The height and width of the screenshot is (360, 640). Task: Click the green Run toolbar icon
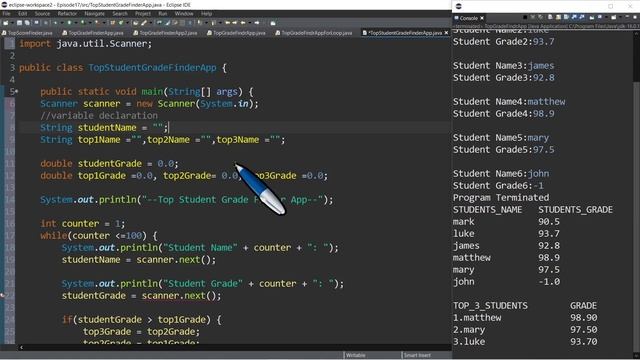69,23
